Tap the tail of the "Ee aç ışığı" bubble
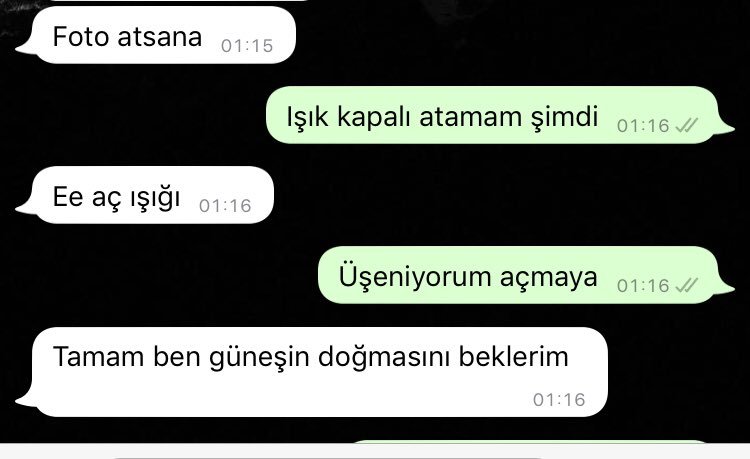The width and height of the screenshot is (750, 459). coord(25,208)
